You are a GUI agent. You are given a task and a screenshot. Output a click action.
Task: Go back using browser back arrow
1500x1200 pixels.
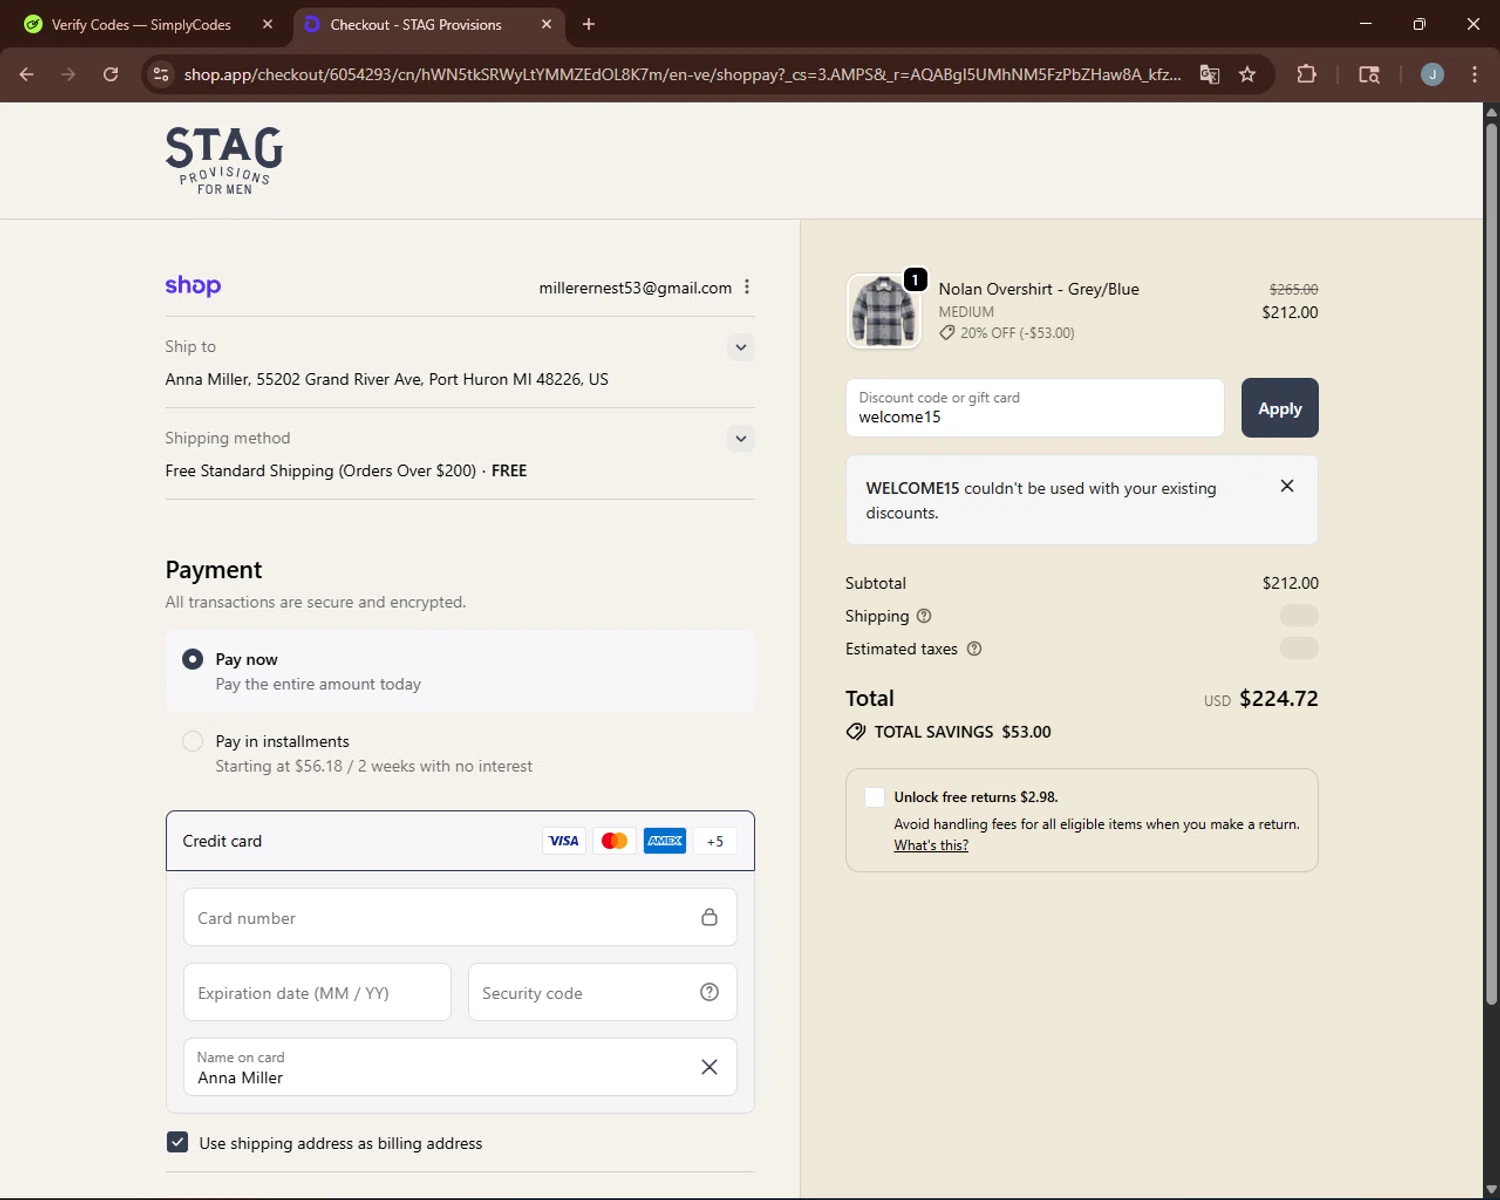point(27,74)
